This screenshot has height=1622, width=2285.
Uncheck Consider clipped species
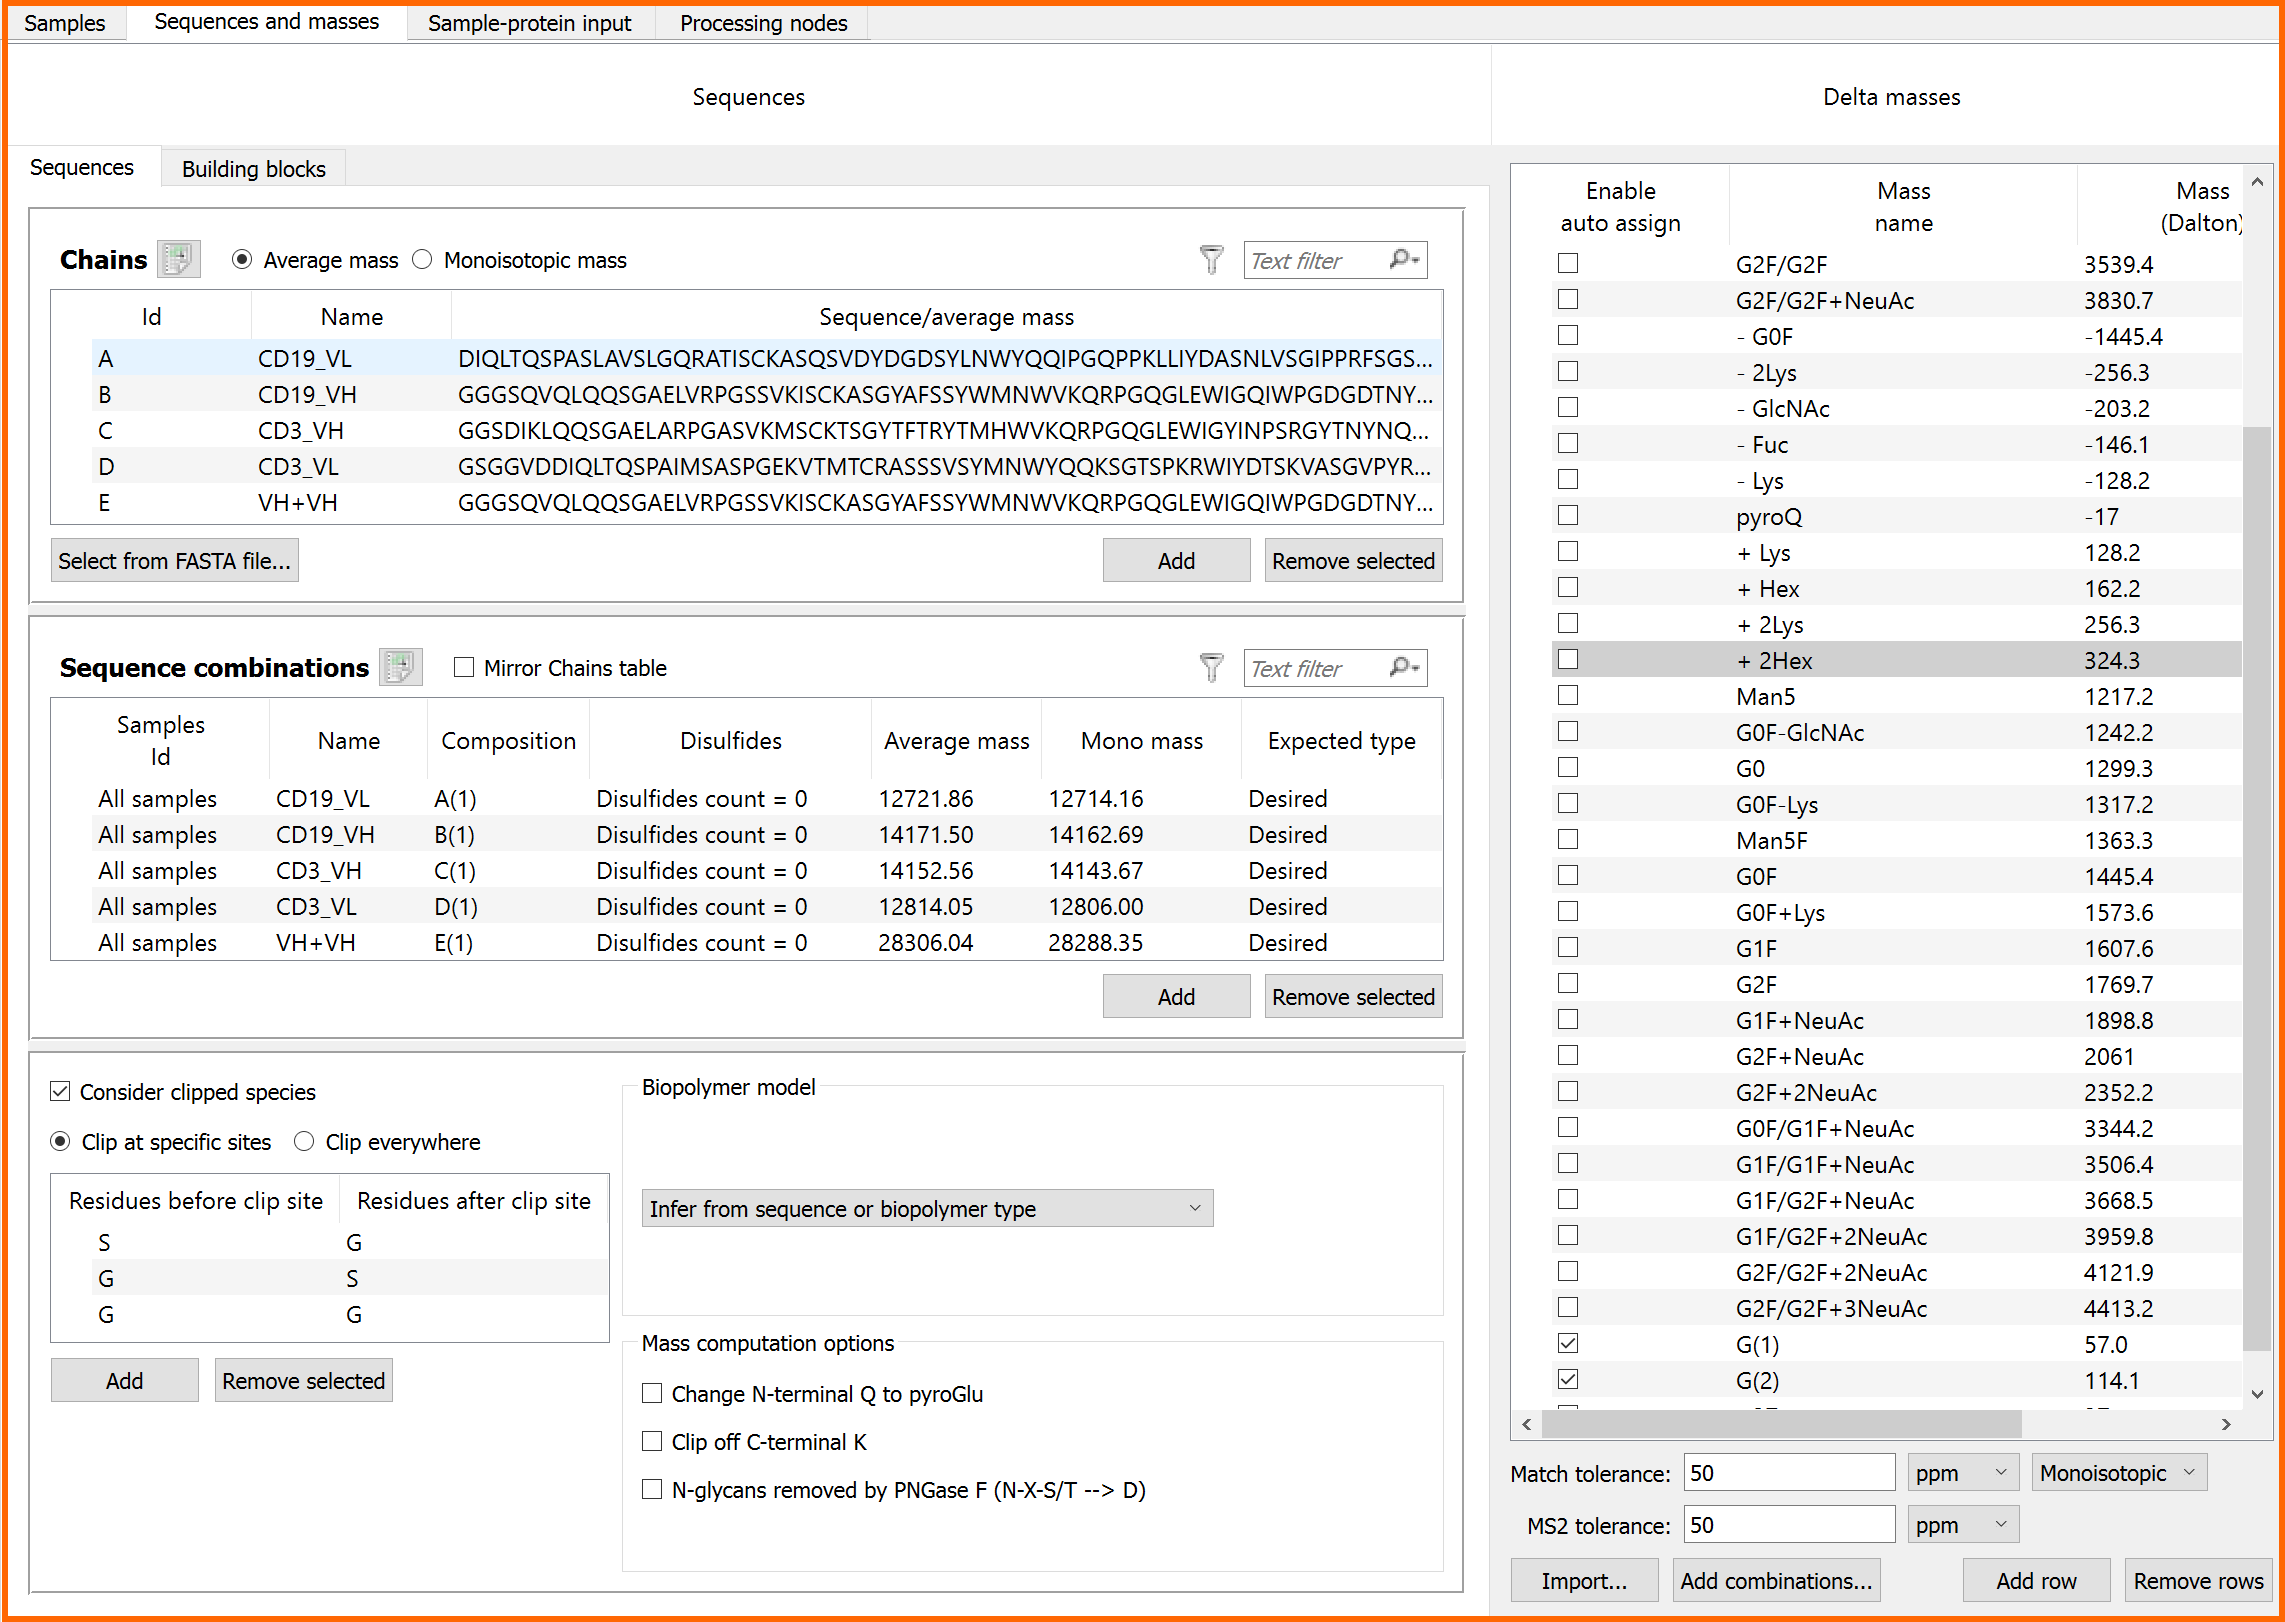tap(60, 1091)
